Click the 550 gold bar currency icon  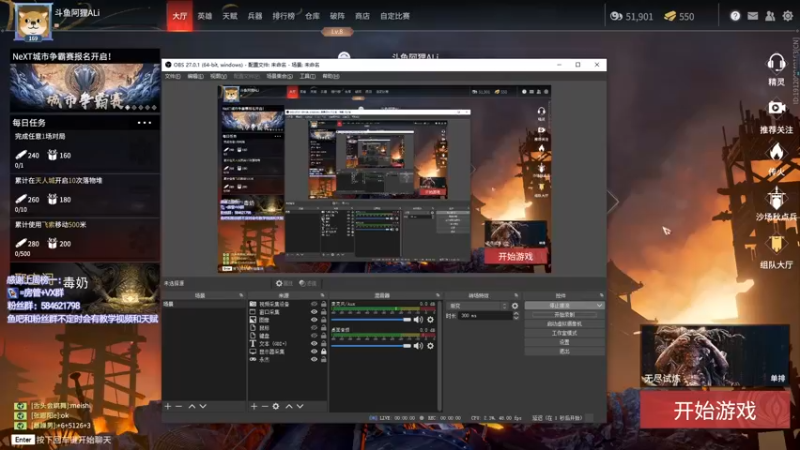(x=670, y=16)
